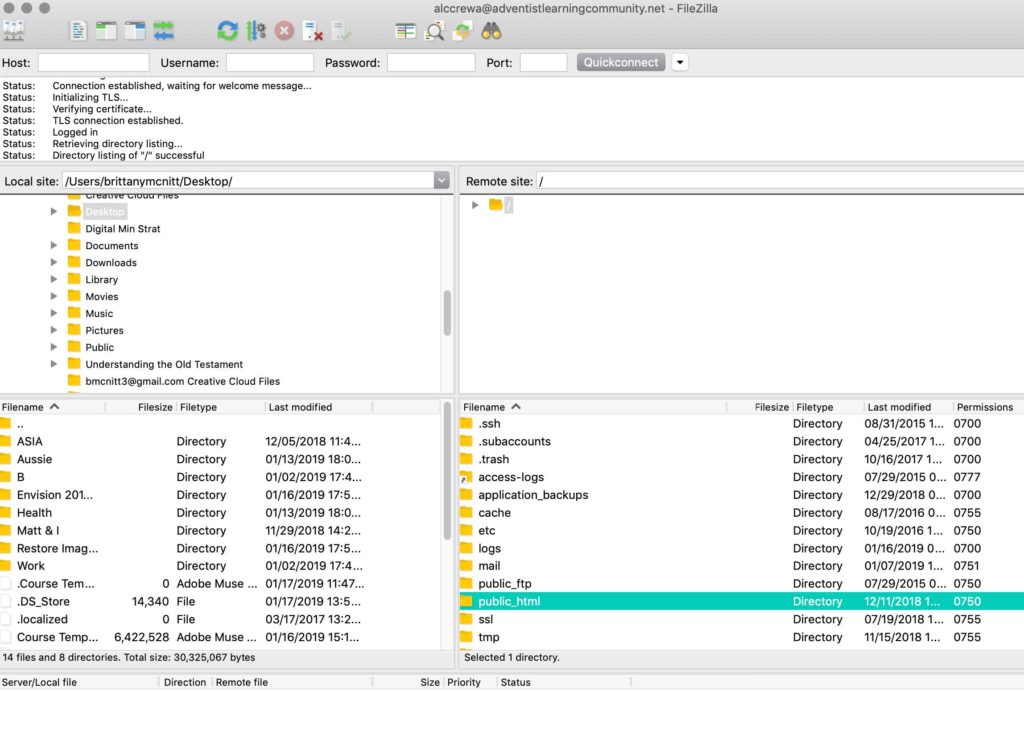Expand the Desktop folder in local tree

(x=54, y=211)
